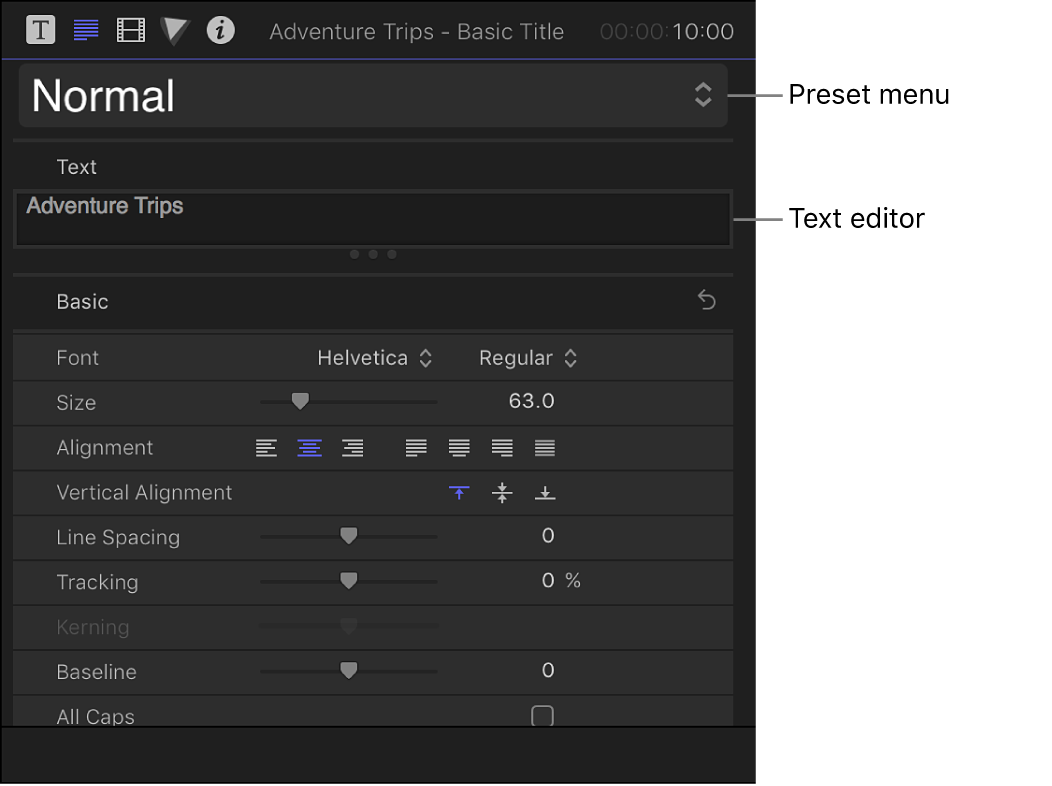Viewport: 1052px width, 786px height.
Task: Open the Title inspector with the triangle icon
Action: [174, 30]
